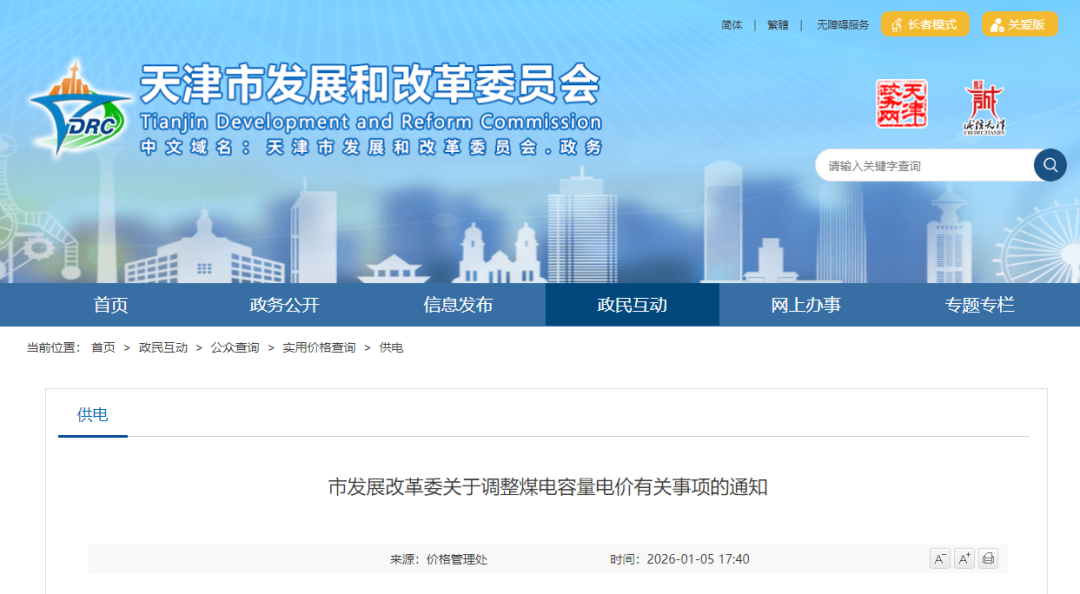
Task: Open 政务公开 navigation menu
Action: 284,305
